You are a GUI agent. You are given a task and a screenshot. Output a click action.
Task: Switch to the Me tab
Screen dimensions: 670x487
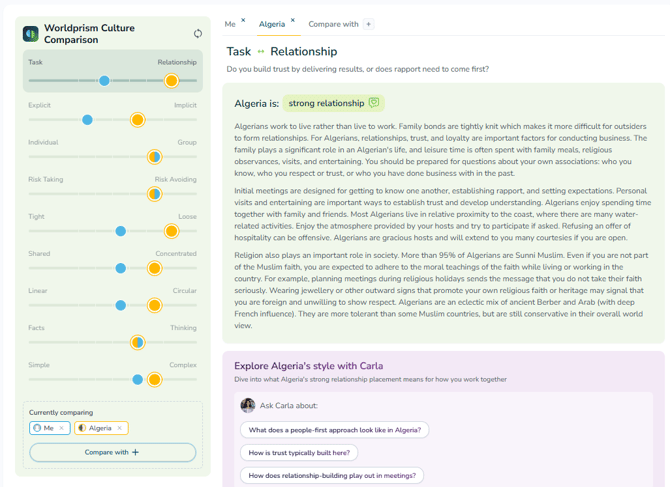(230, 24)
